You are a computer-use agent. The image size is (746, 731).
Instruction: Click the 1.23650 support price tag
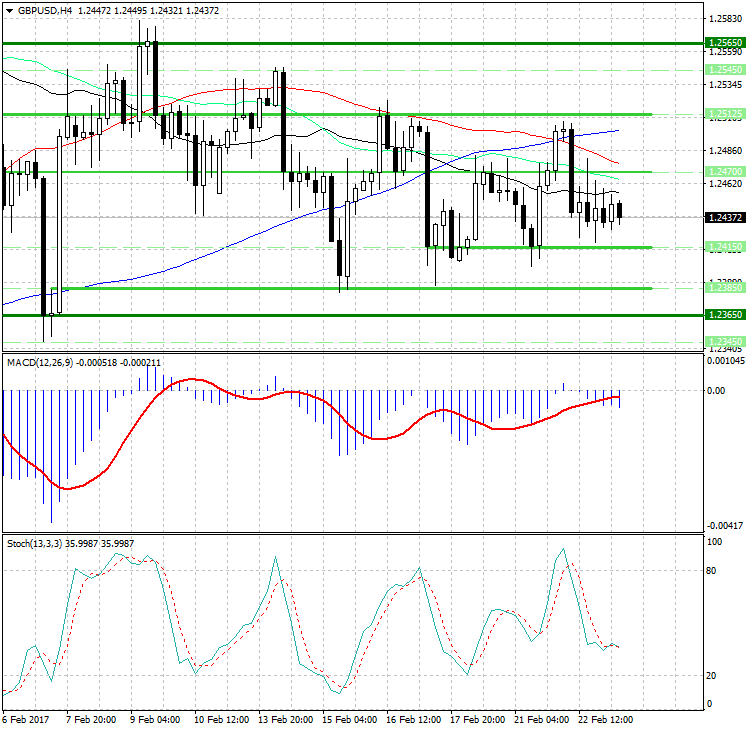pos(723,314)
